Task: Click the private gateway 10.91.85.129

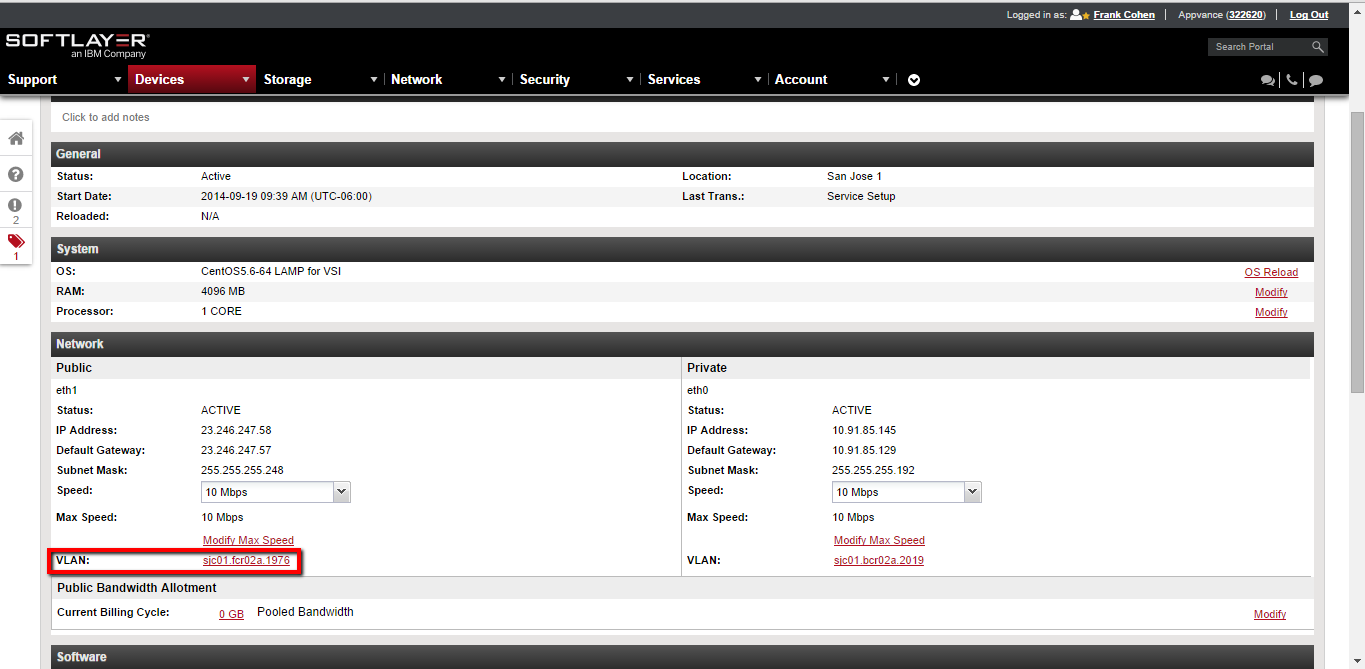Action: coord(864,450)
